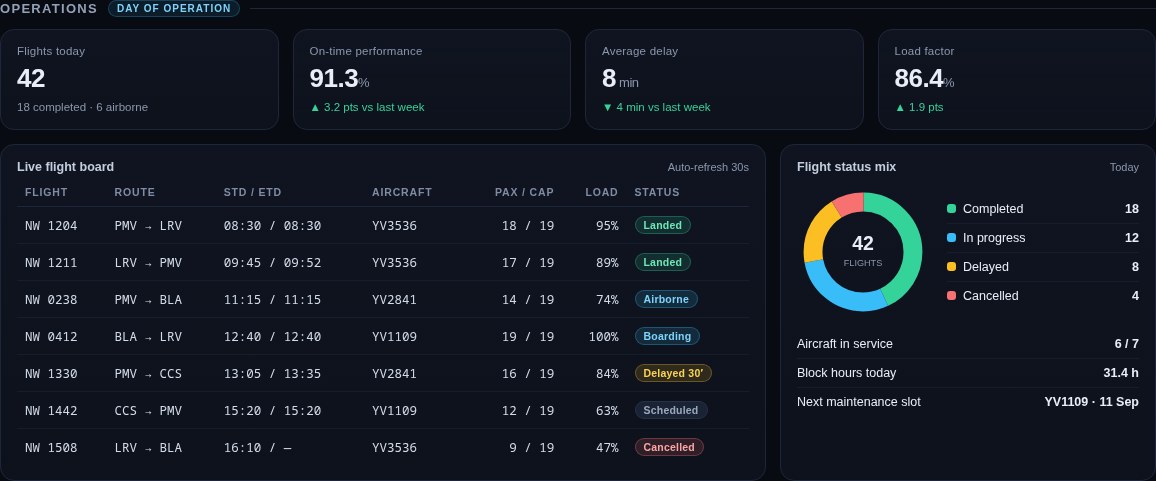Viewport: 1156px width, 481px height.
Task: Click the Block hours today 31.4 h value
Action: pyautogui.click(x=1121, y=373)
